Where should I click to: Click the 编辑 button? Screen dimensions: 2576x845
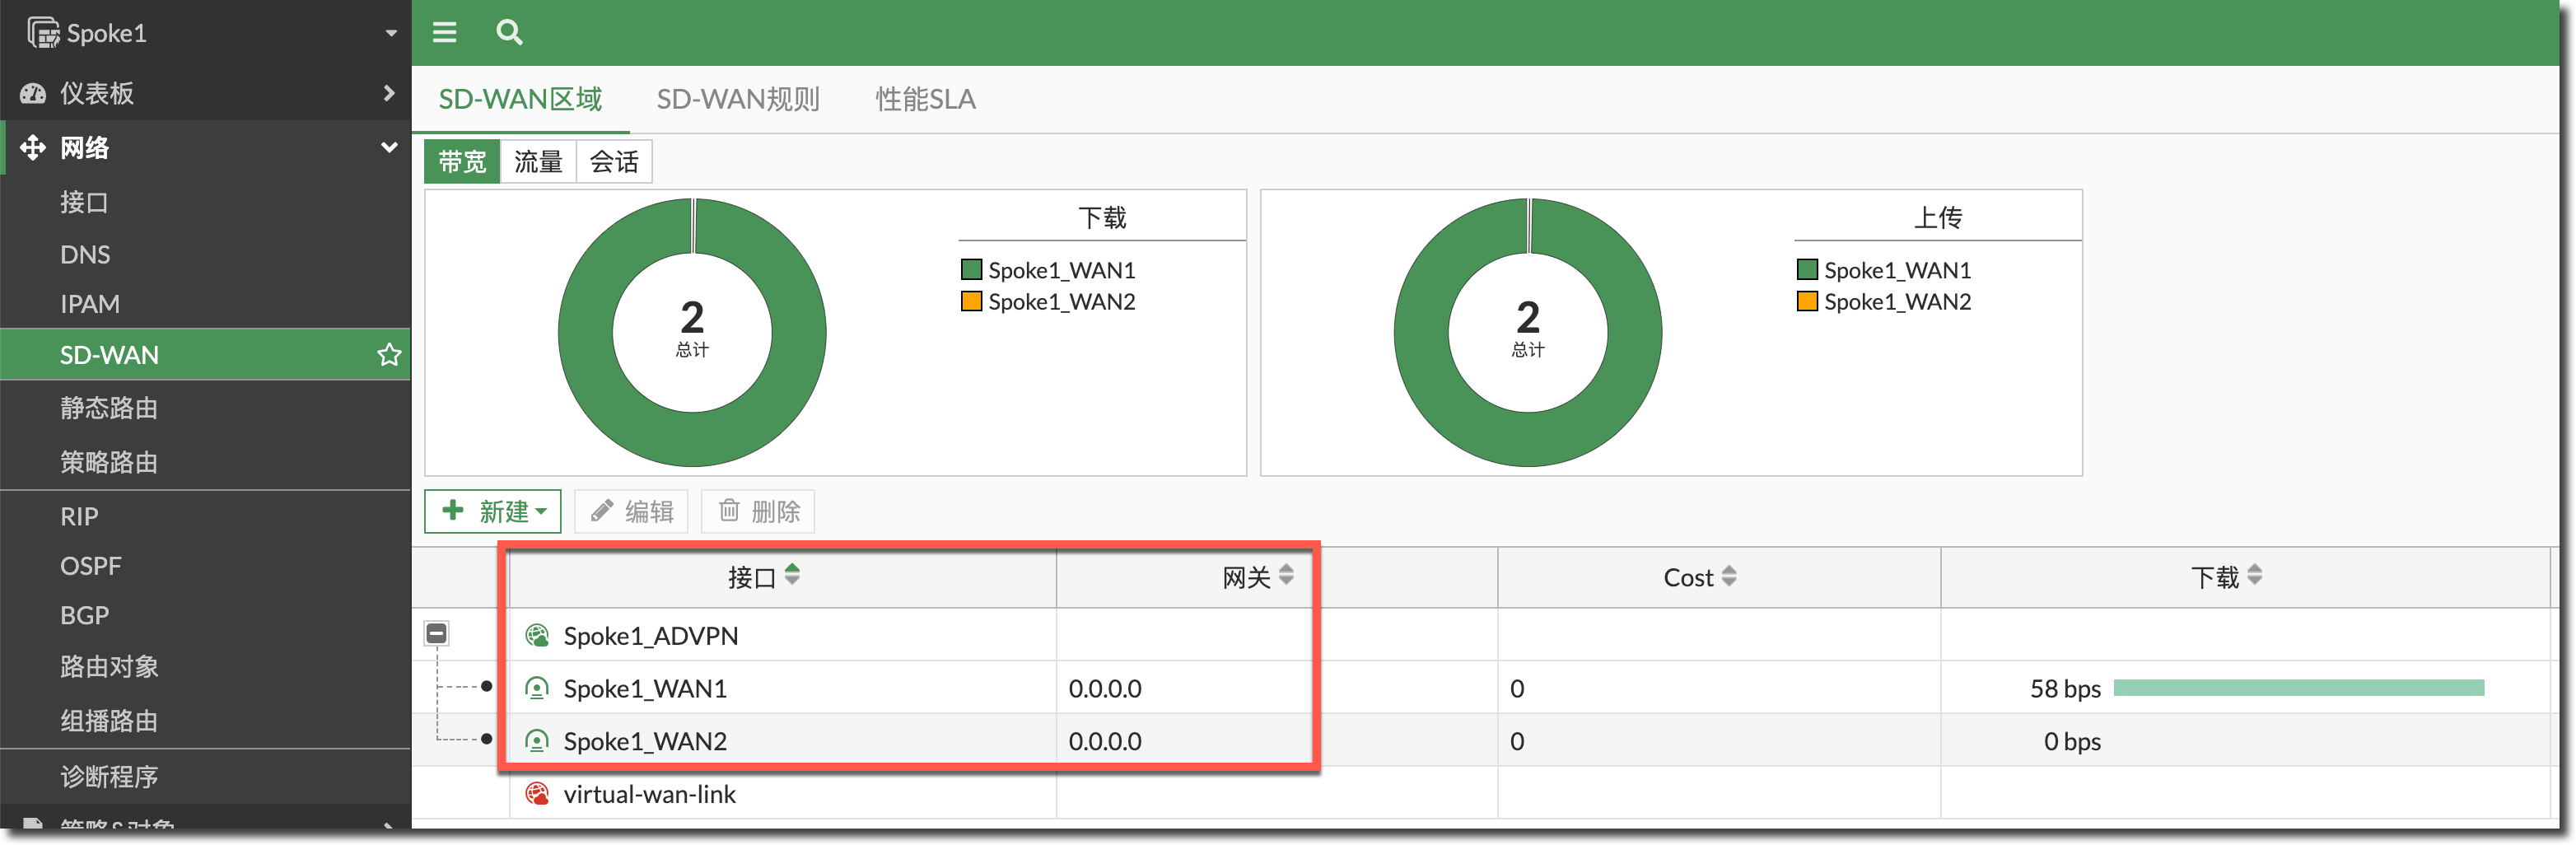point(632,511)
